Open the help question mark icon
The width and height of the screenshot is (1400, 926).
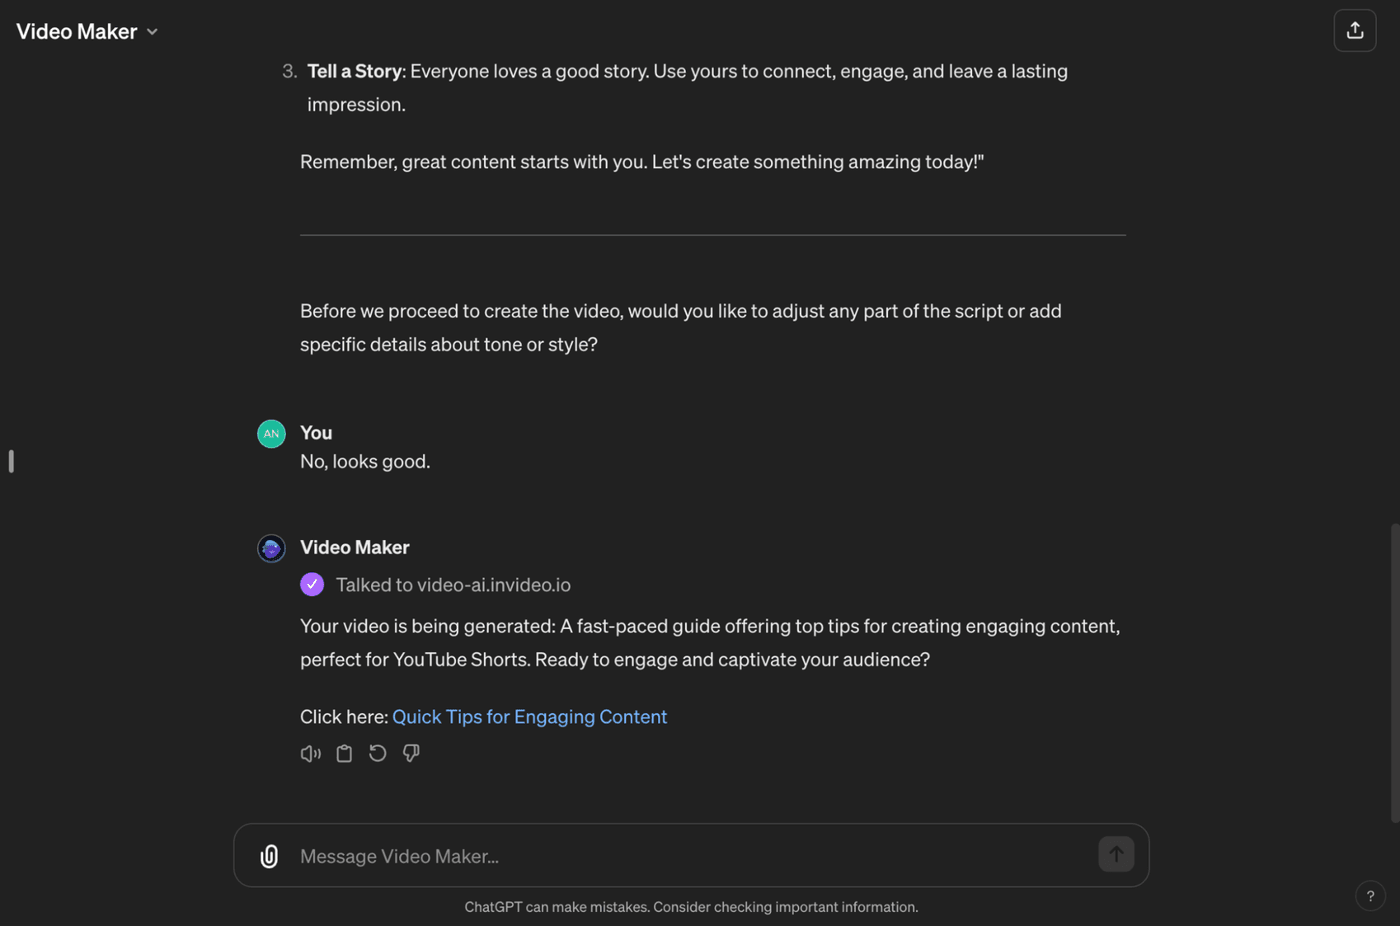tap(1369, 896)
